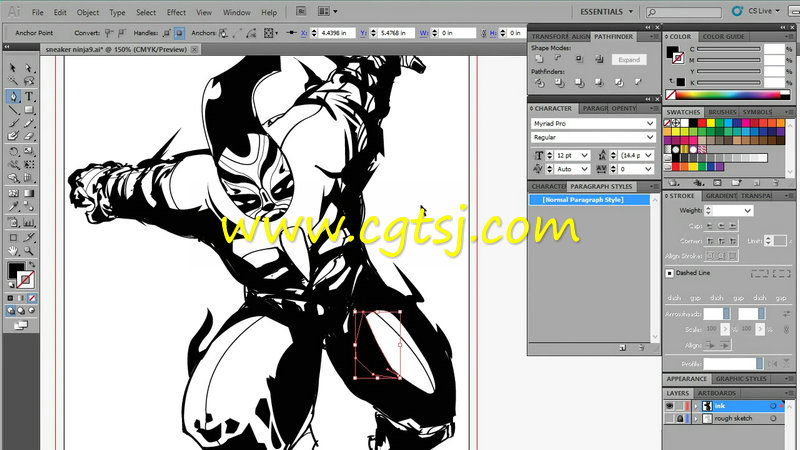Image resolution: width=800 pixels, height=450 pixels.
Task: Expand the ink layer contents
Action: [x=696, y=406]
